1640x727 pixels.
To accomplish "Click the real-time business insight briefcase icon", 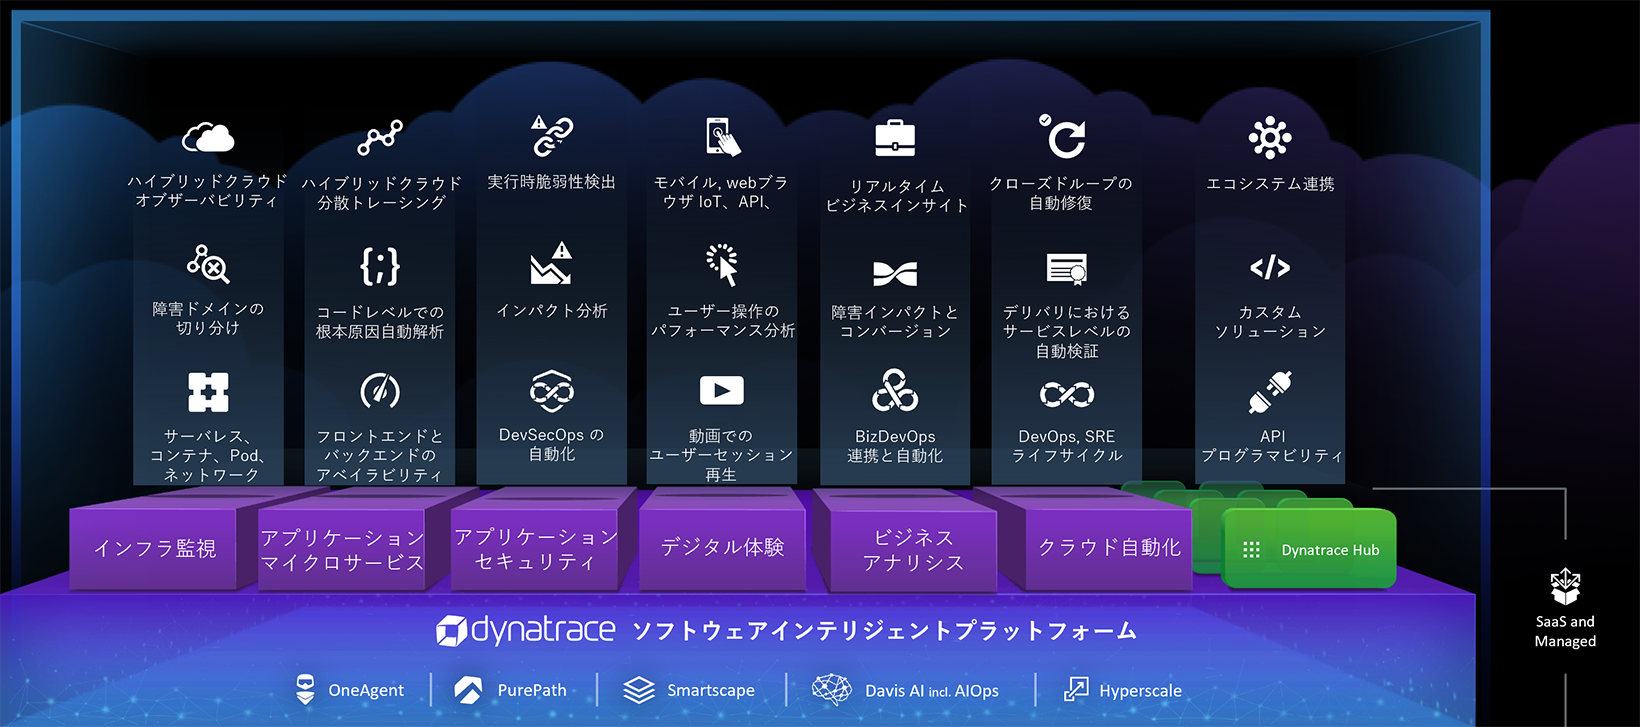I will [x=895, y=138].
